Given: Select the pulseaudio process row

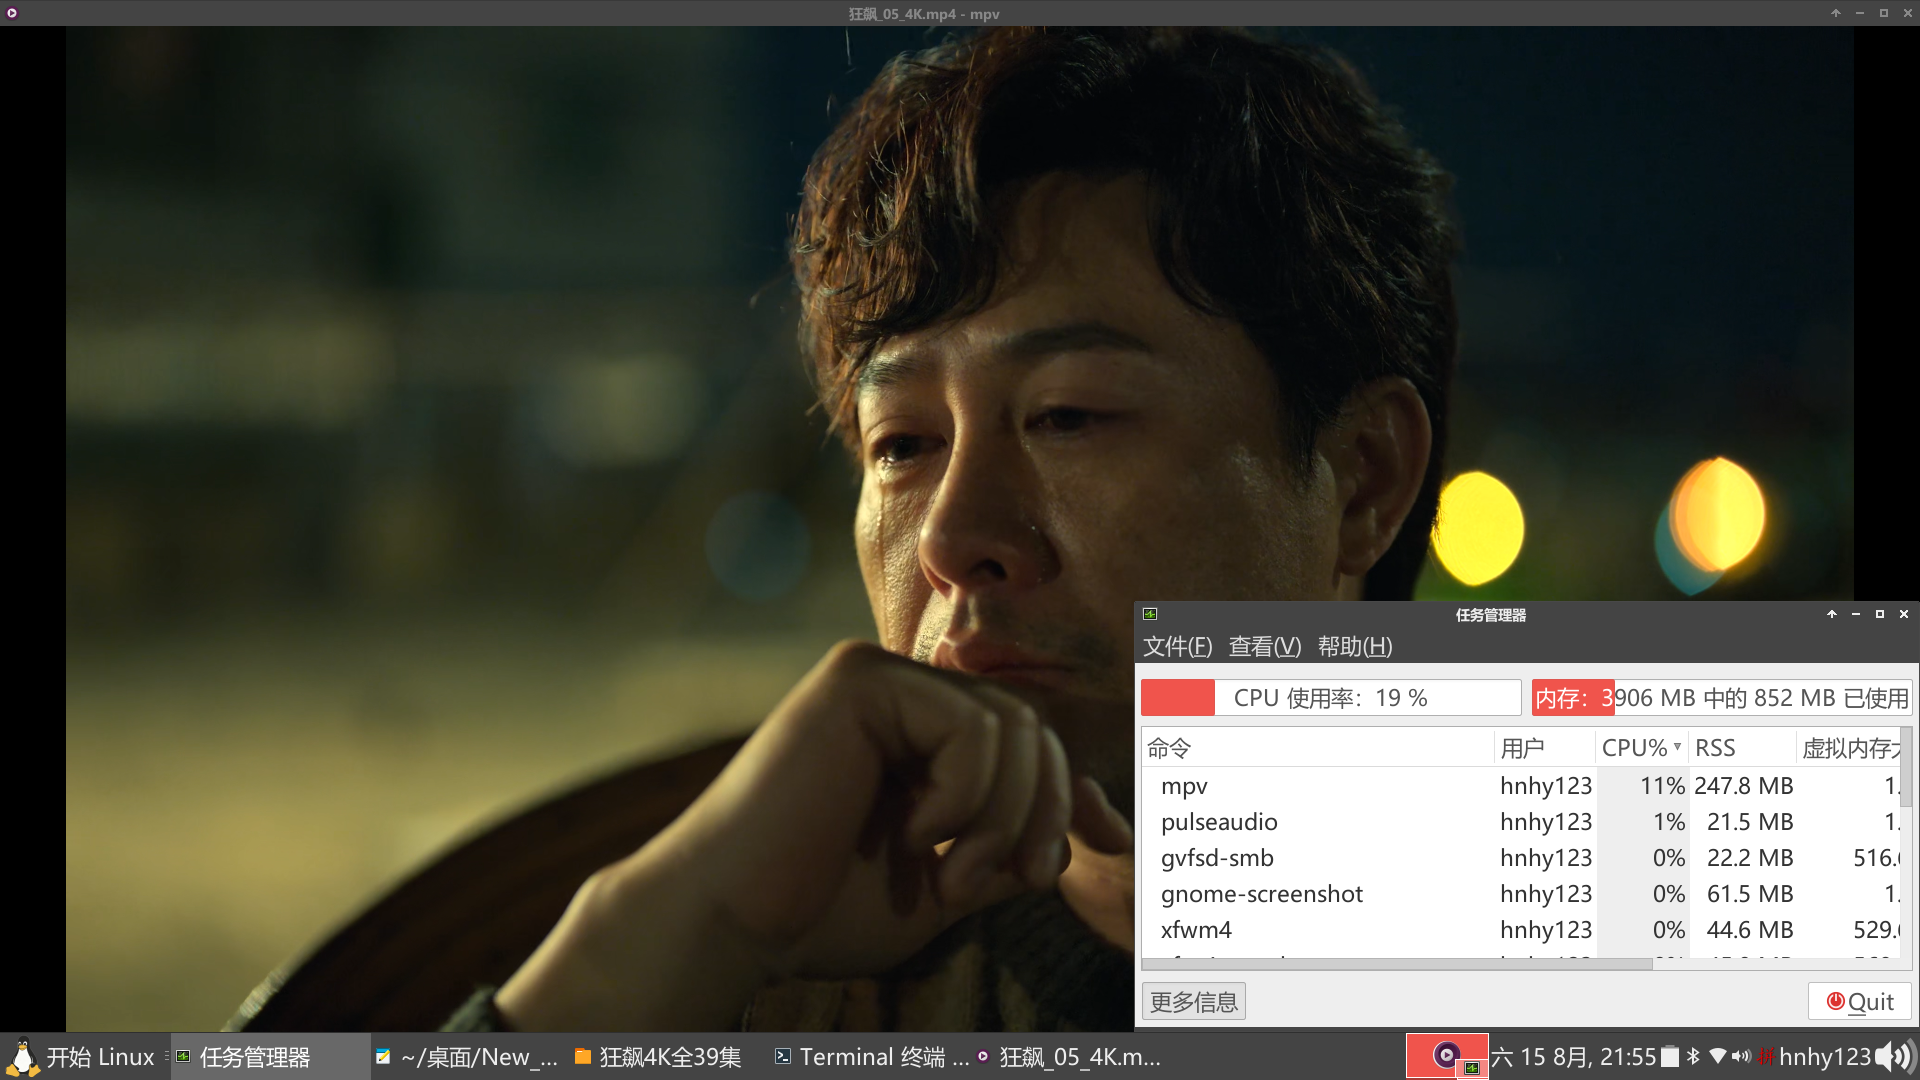Looking at the screenshot, I should click(1520, 822).
